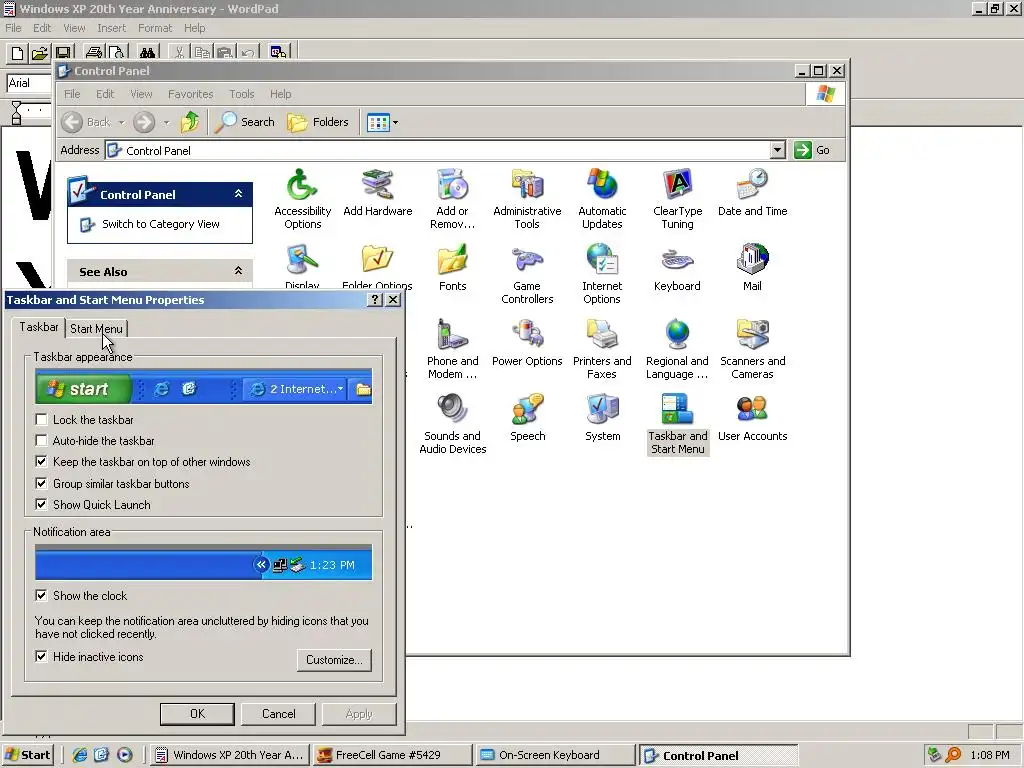The image size is (1024, 768).
Task: Open the Fonts folder icon
Action: [x=452, y=268]
